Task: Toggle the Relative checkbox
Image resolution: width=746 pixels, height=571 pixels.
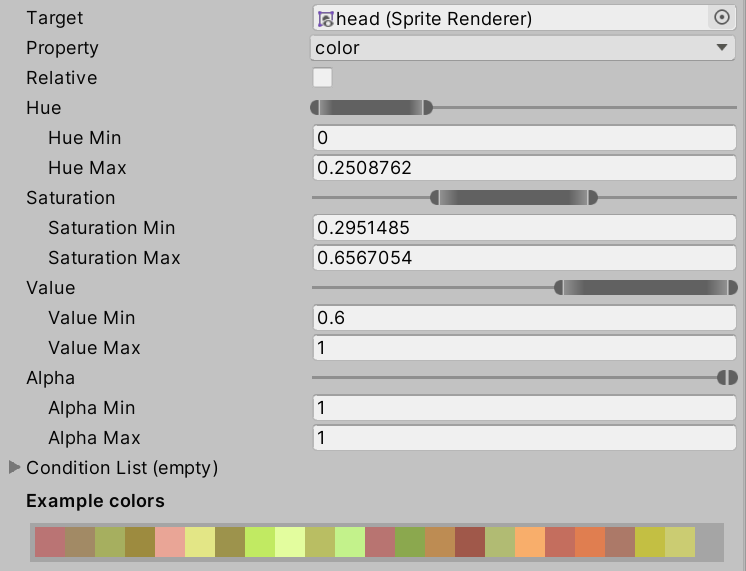Action: (322, 78)
